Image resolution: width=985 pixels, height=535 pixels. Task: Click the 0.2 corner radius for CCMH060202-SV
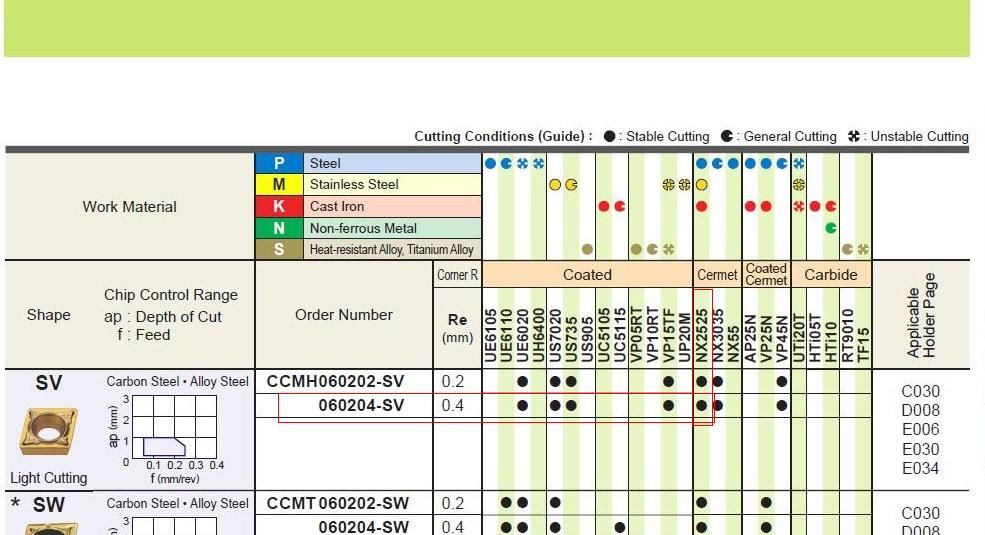pos(452,381)
